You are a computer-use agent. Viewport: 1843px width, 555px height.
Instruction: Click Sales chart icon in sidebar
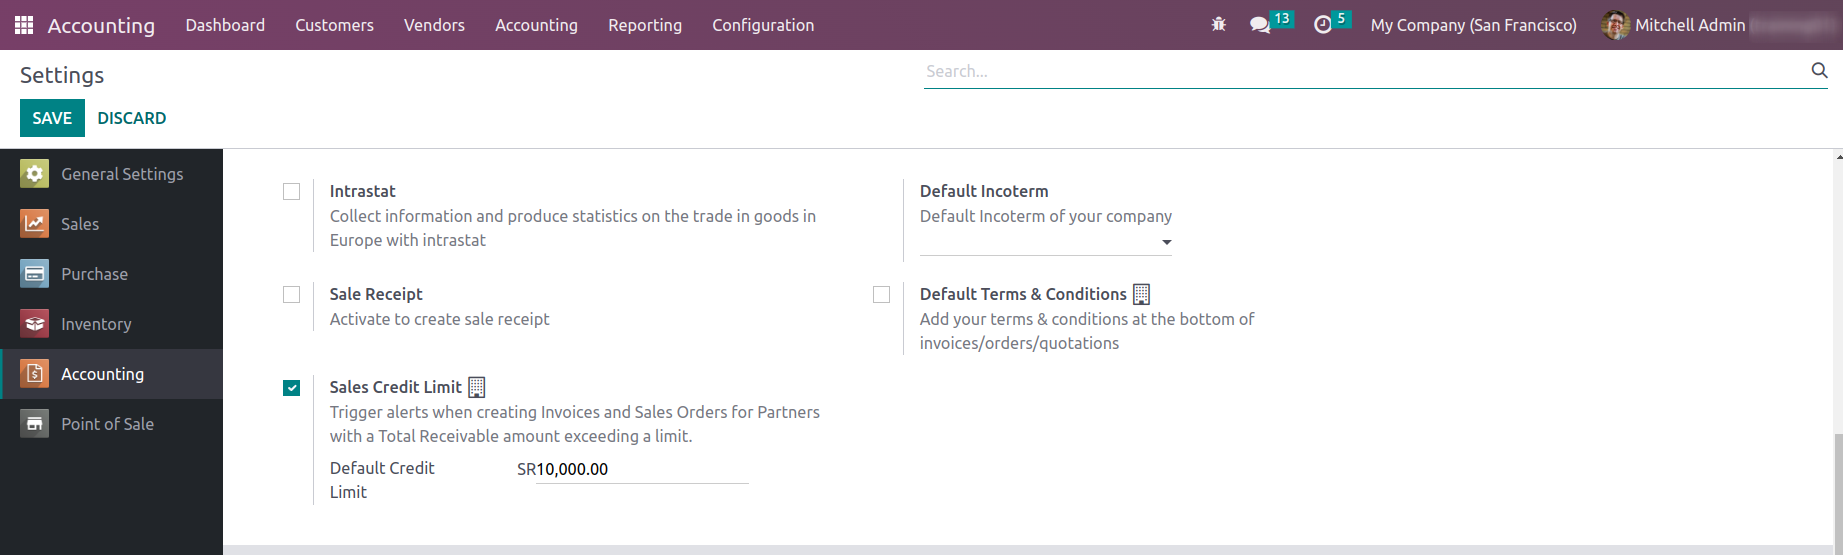[x=34, y=224]
